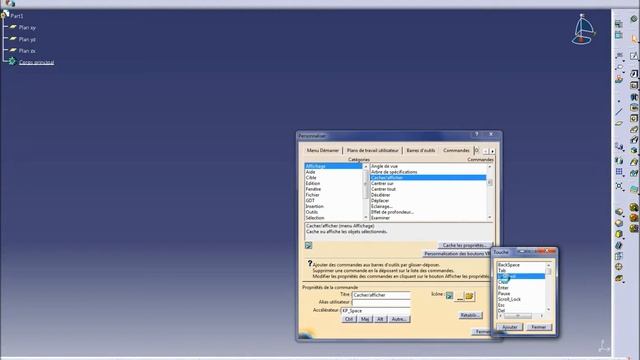Select Plan yz in the specification tree
This screenshot has width=640, height=360.
click(x=27, y=40)
